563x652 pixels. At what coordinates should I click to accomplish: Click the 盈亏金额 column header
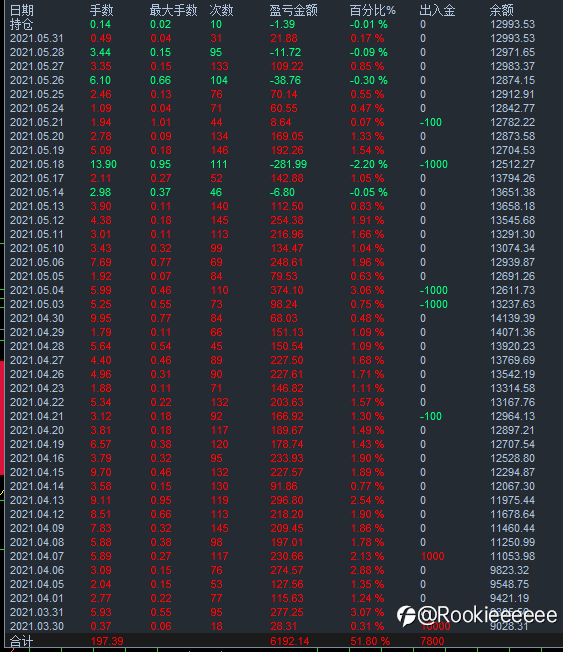[294, 10]
